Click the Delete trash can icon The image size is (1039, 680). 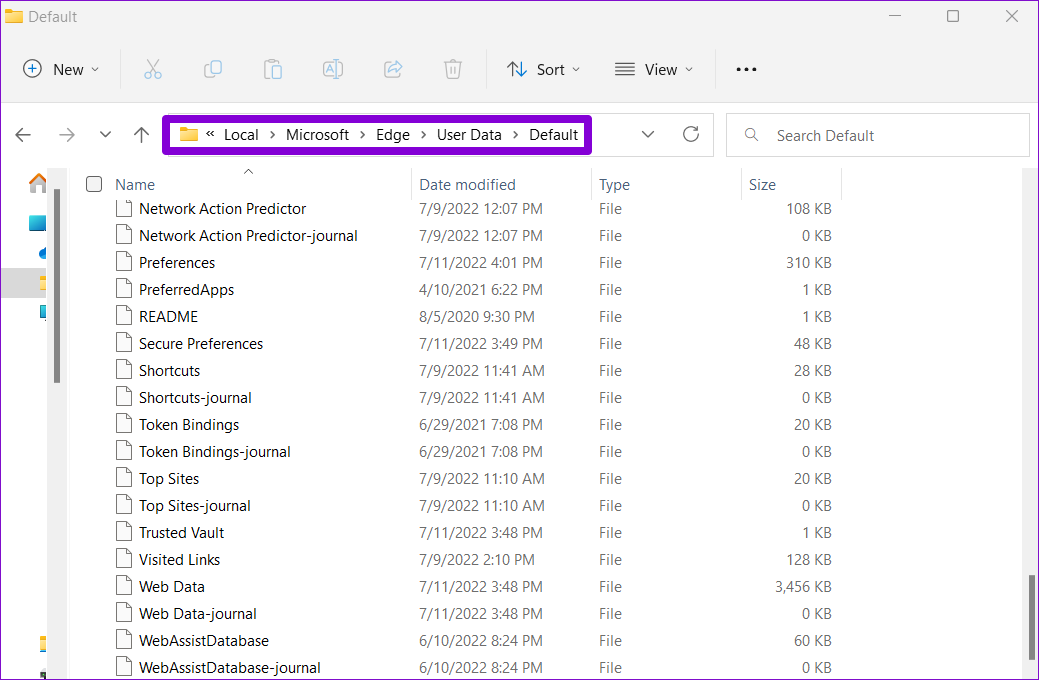pyautogui.click(x=453, y=69)
